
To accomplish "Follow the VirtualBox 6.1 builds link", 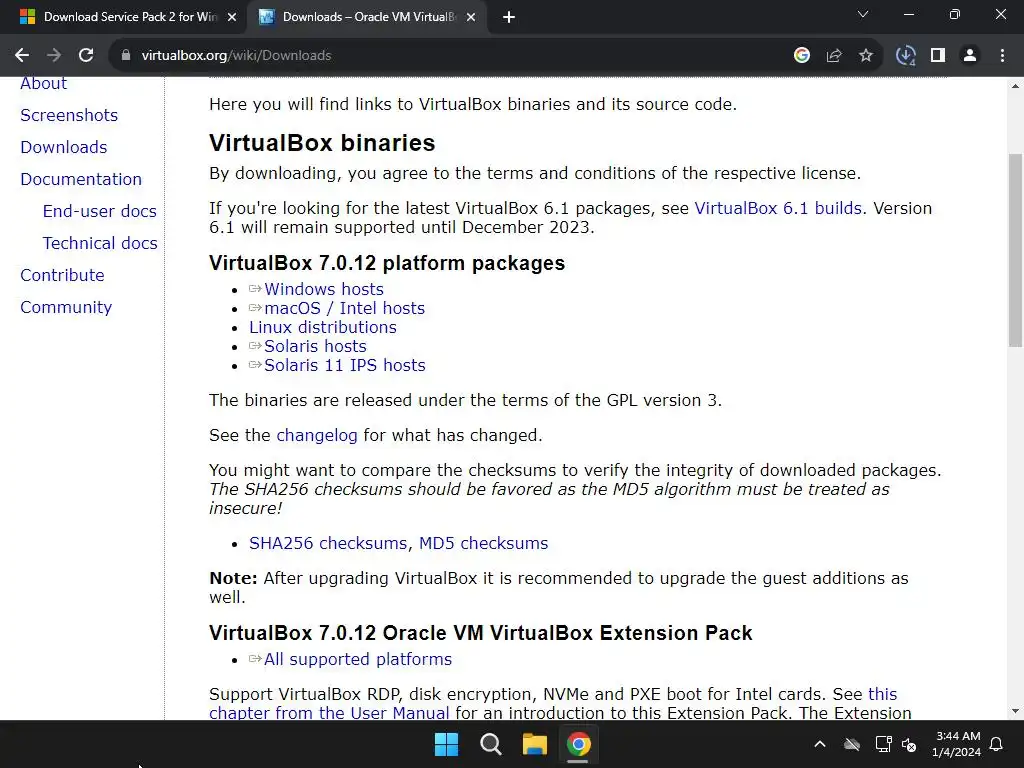I will 778,208.
